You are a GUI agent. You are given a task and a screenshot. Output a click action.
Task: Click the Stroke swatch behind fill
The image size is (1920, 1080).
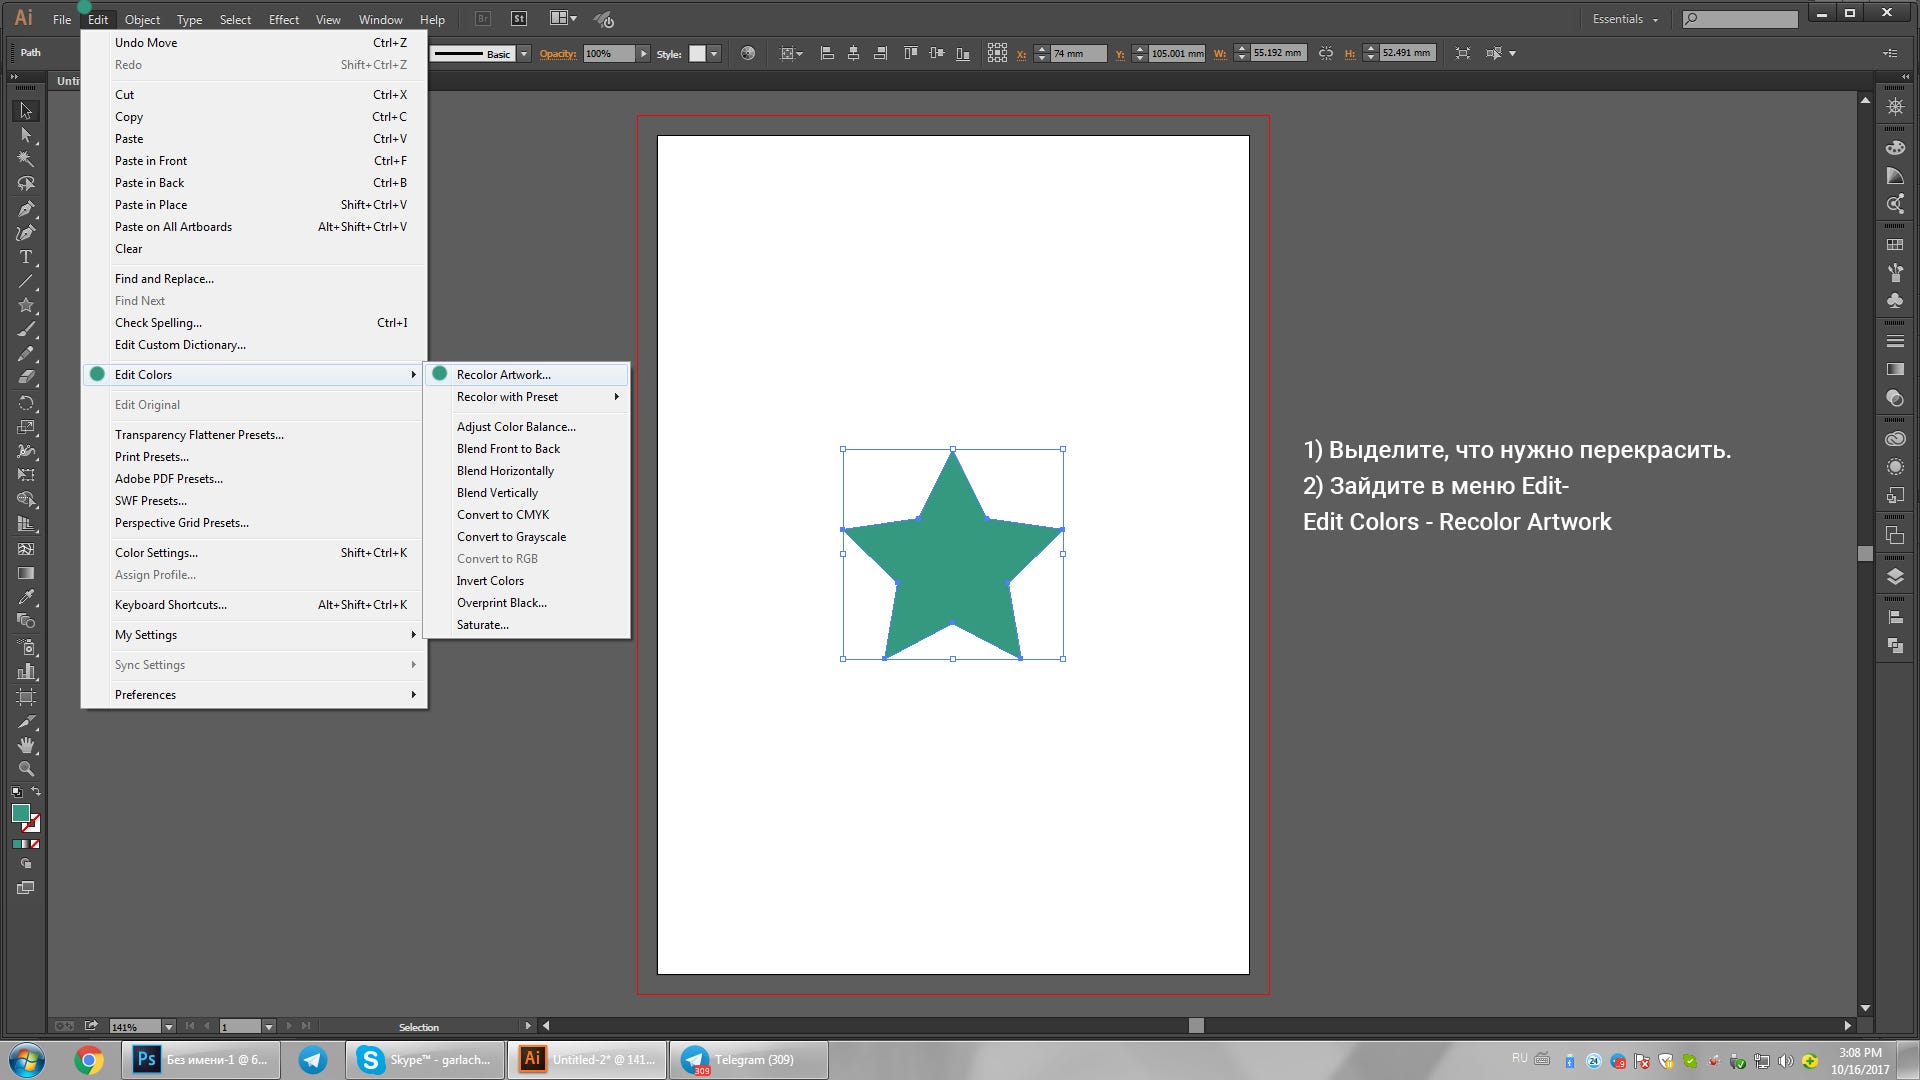coord(34,826)
